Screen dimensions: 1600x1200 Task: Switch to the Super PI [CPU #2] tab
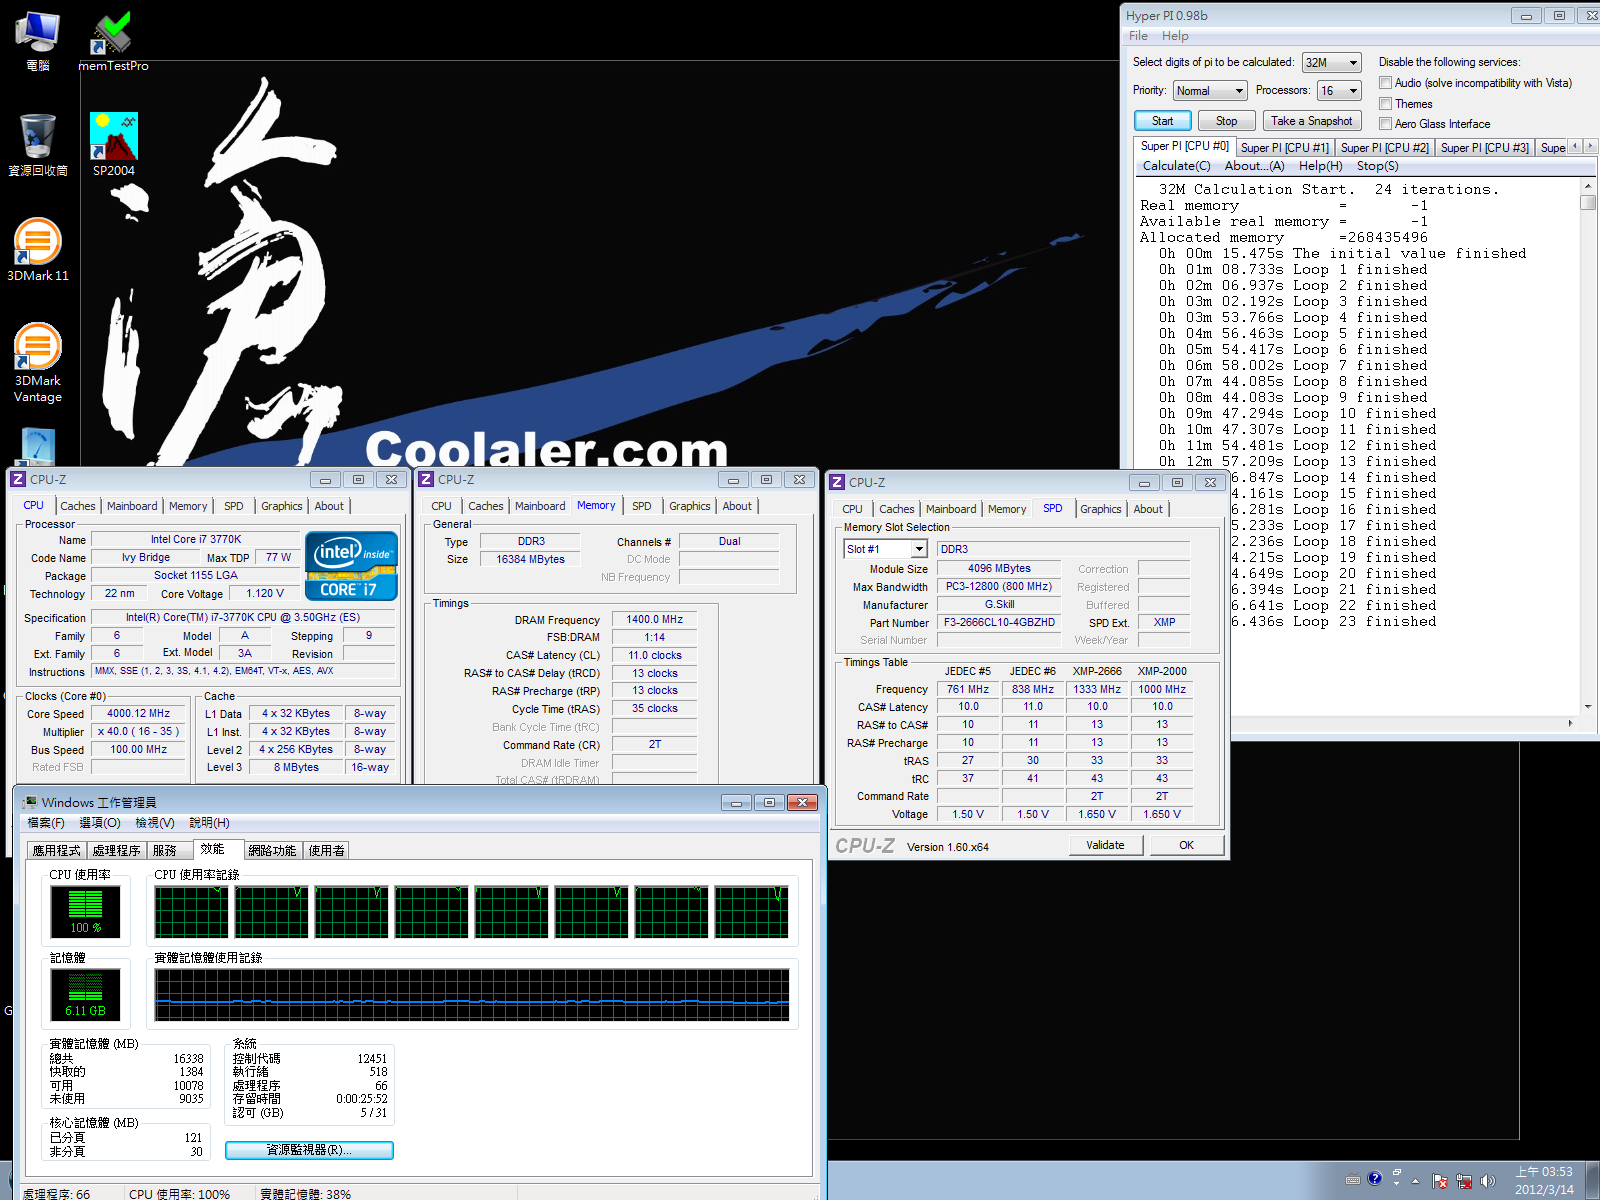[1385, 147]
